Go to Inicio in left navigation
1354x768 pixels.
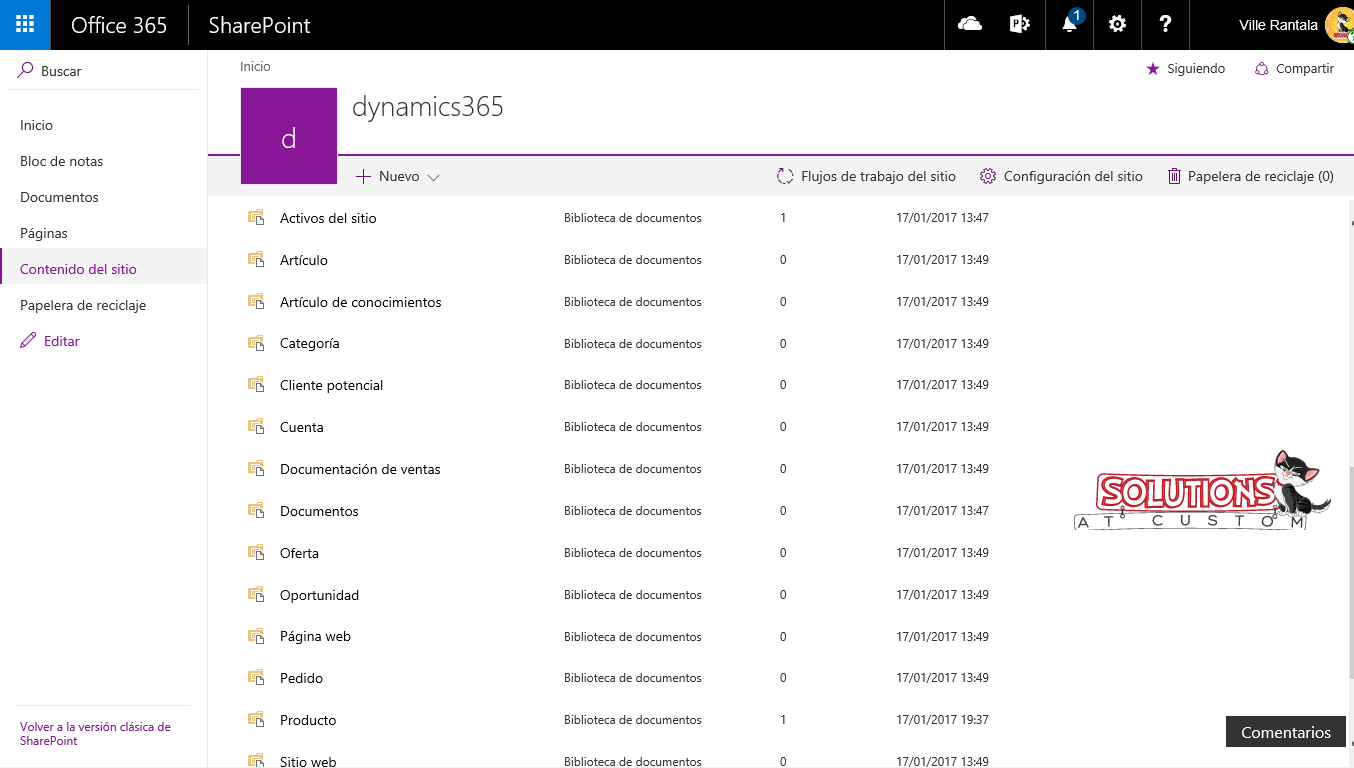click(x=36, y=125)
